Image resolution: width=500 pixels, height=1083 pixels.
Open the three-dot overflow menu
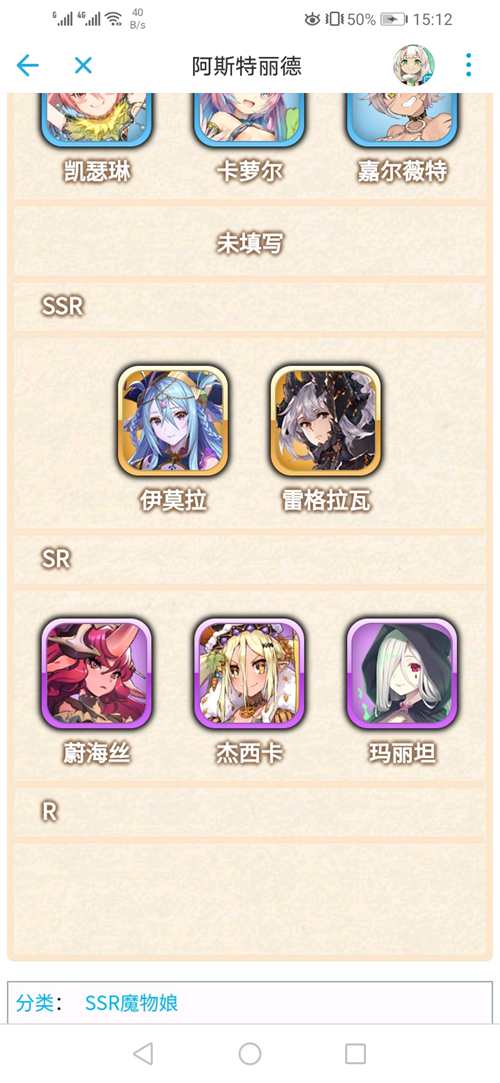click(x=468, y=65)
